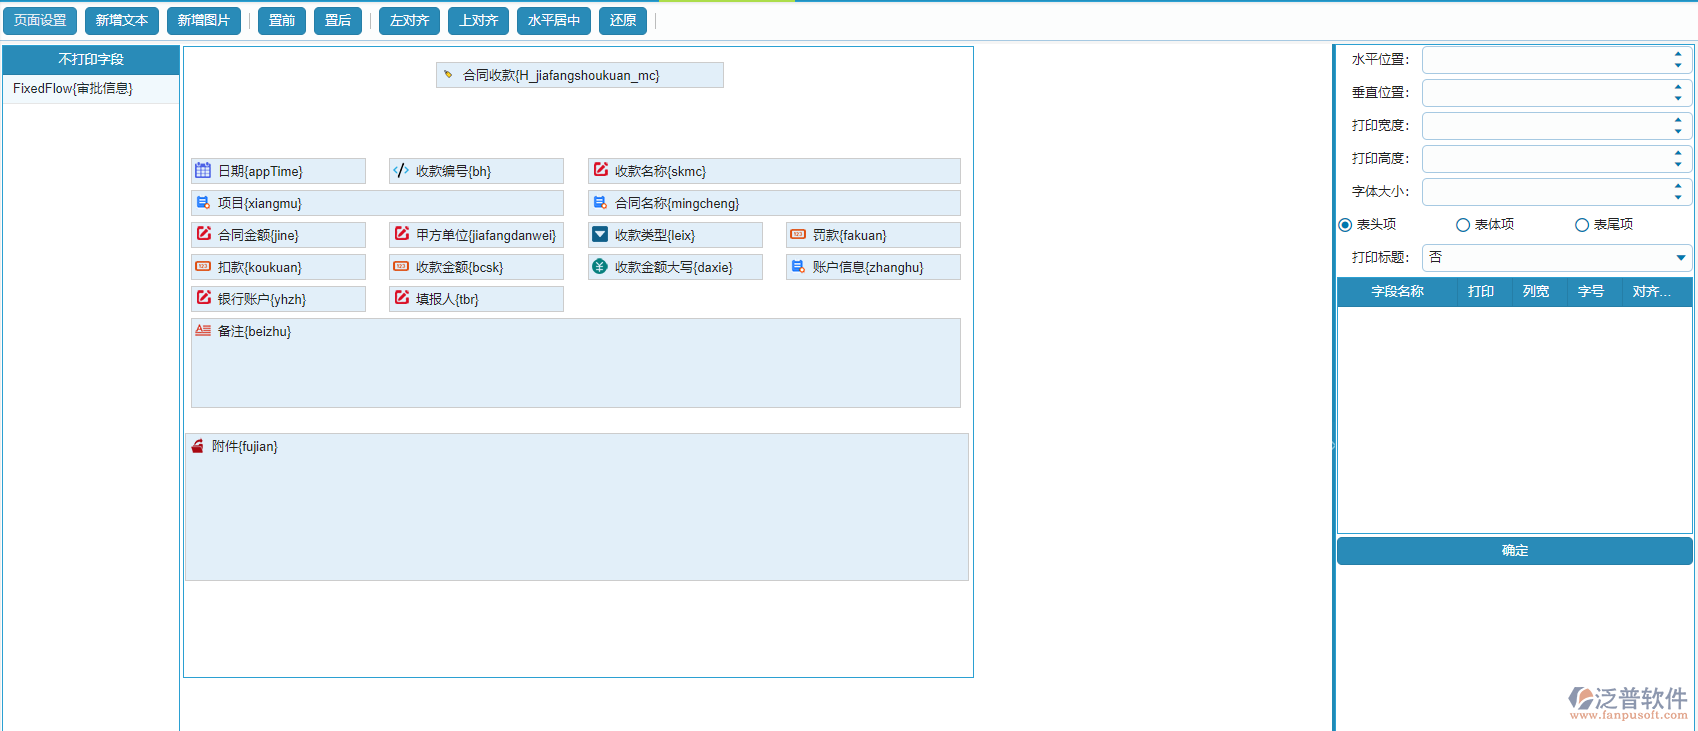
Task: Click into the 打印宽度 input field
Action: (1545, 126)
